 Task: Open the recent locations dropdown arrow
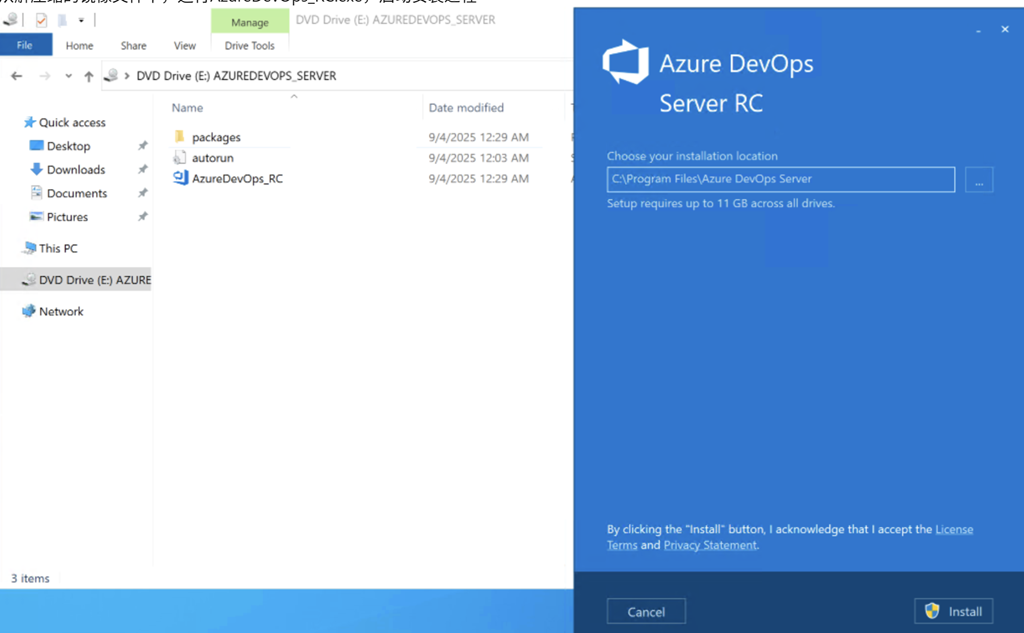pyautogui.click(x=69, y=76)
